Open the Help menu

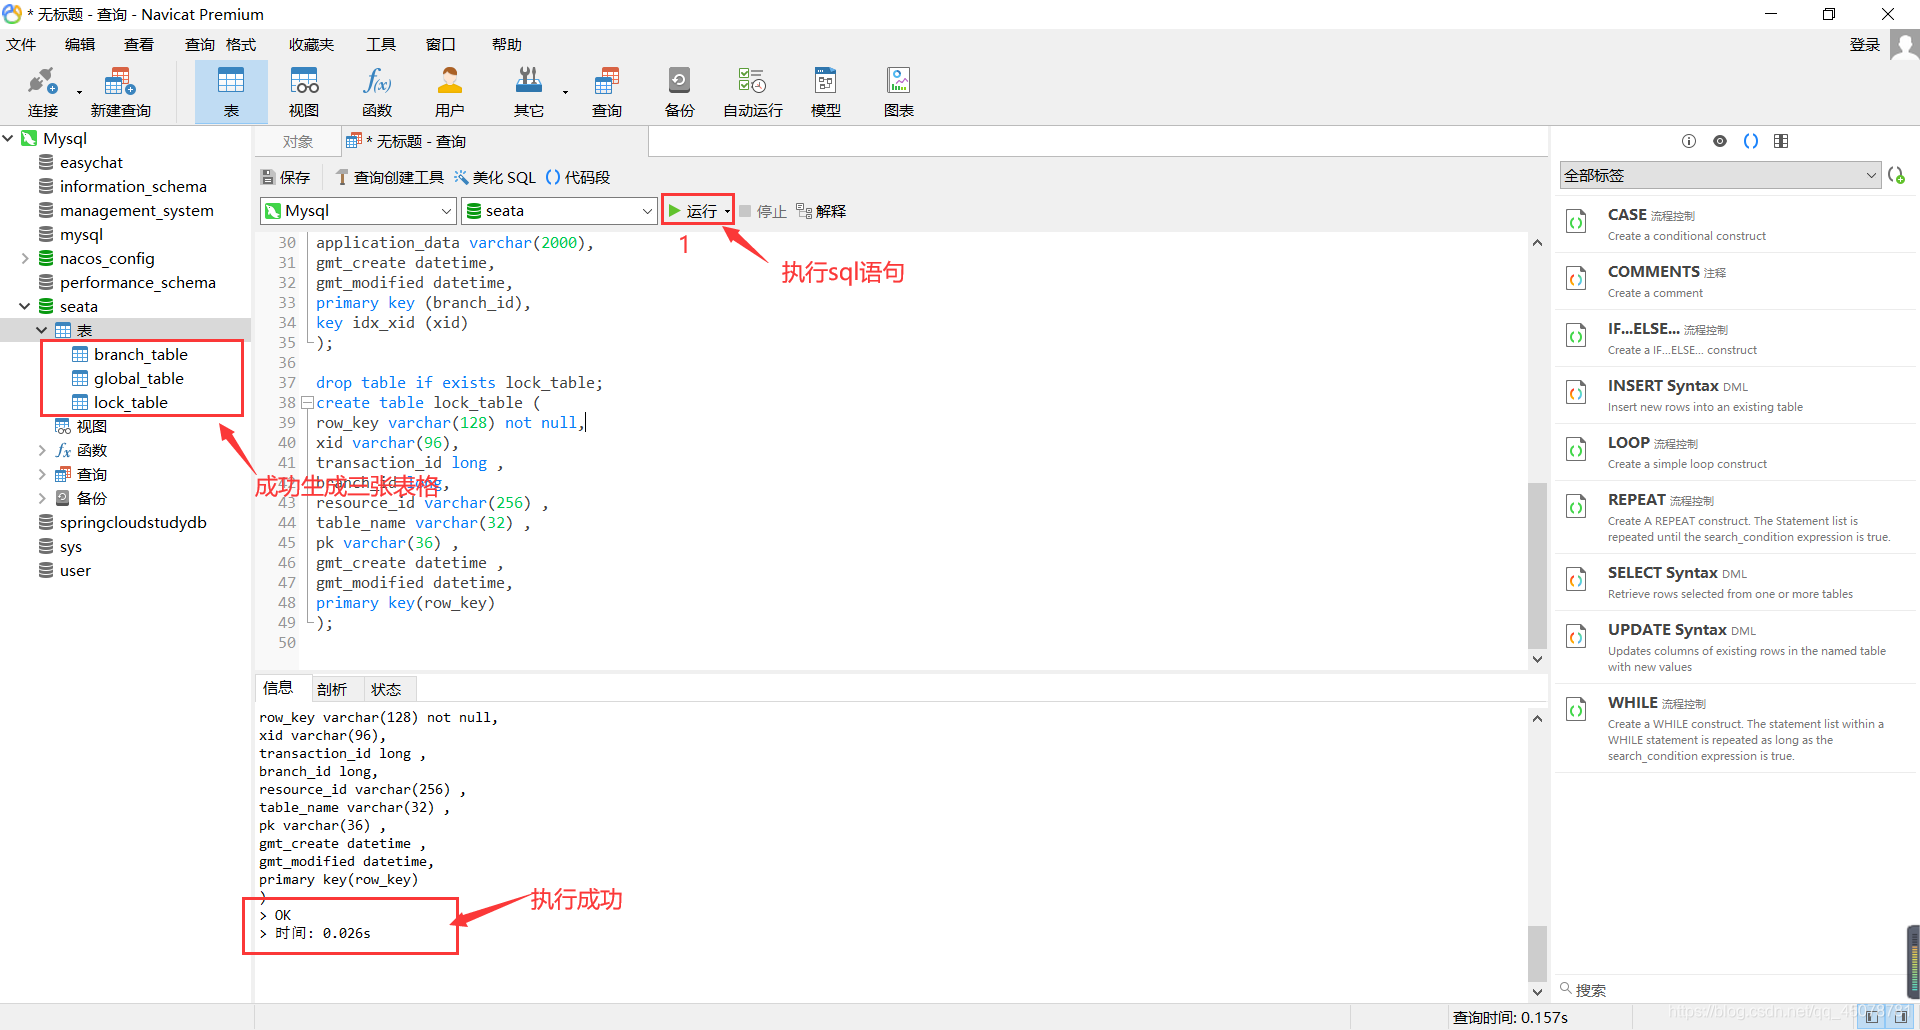click(x=507, y=44)
